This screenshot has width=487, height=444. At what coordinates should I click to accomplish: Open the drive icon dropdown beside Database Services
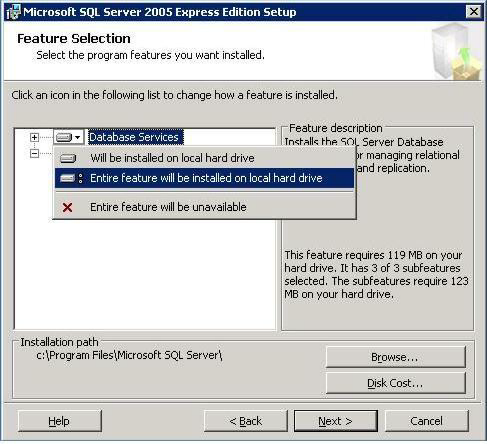68,137
